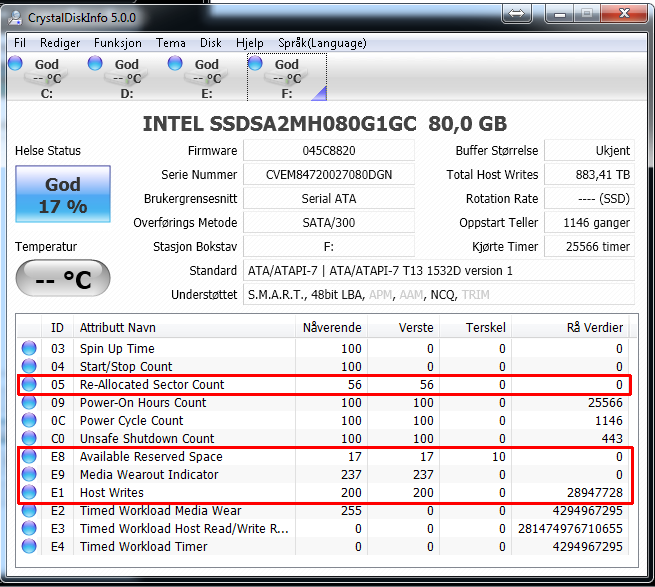
Task: Click status orb of Available Reserved Space row
Action: tap(29, 456)
